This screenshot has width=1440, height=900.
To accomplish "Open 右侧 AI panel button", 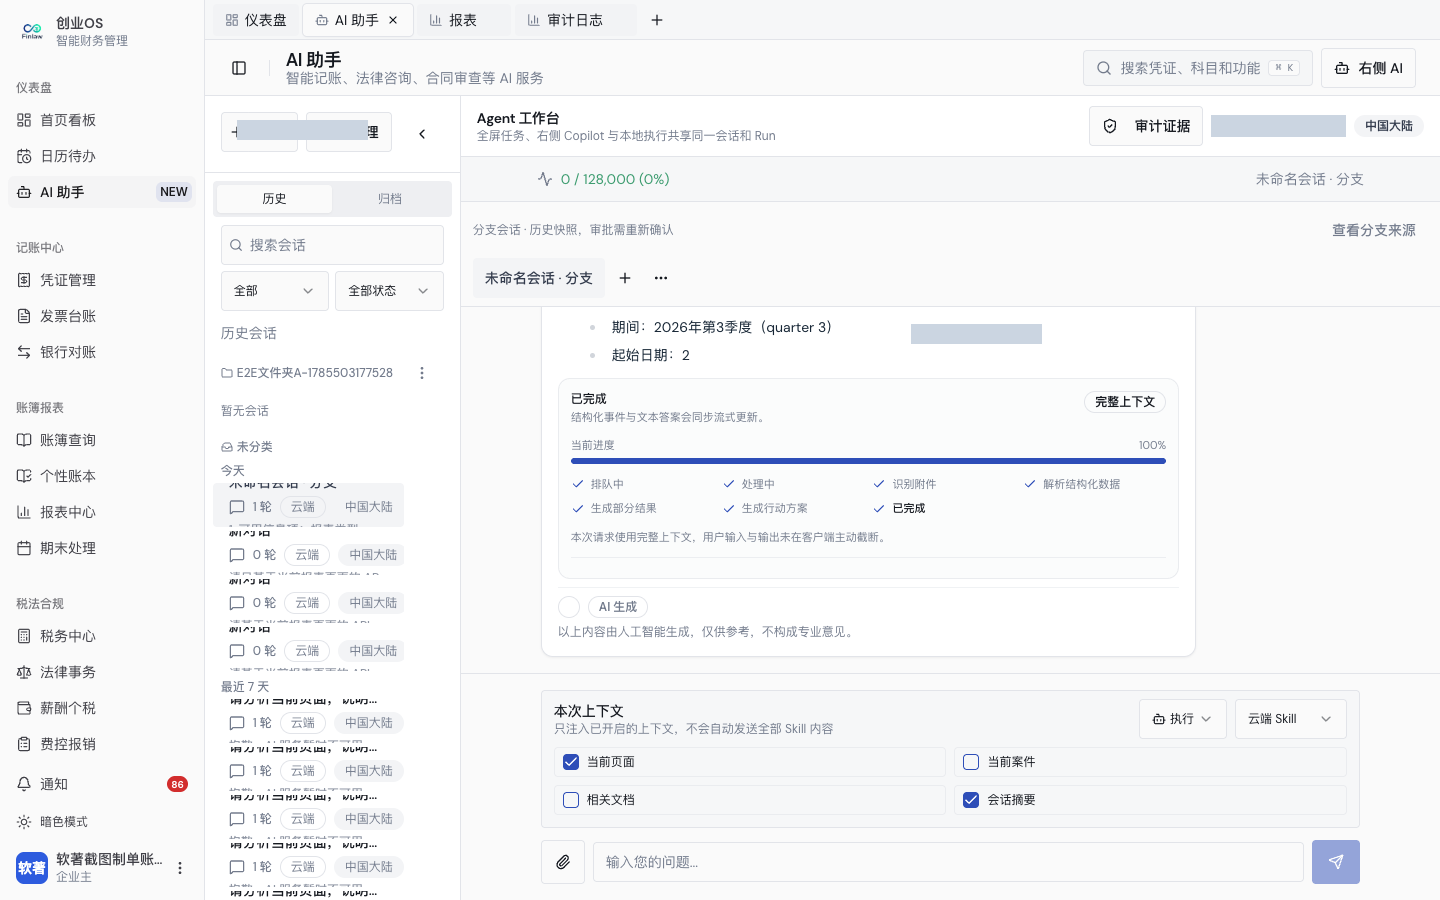I will 1368,68.
